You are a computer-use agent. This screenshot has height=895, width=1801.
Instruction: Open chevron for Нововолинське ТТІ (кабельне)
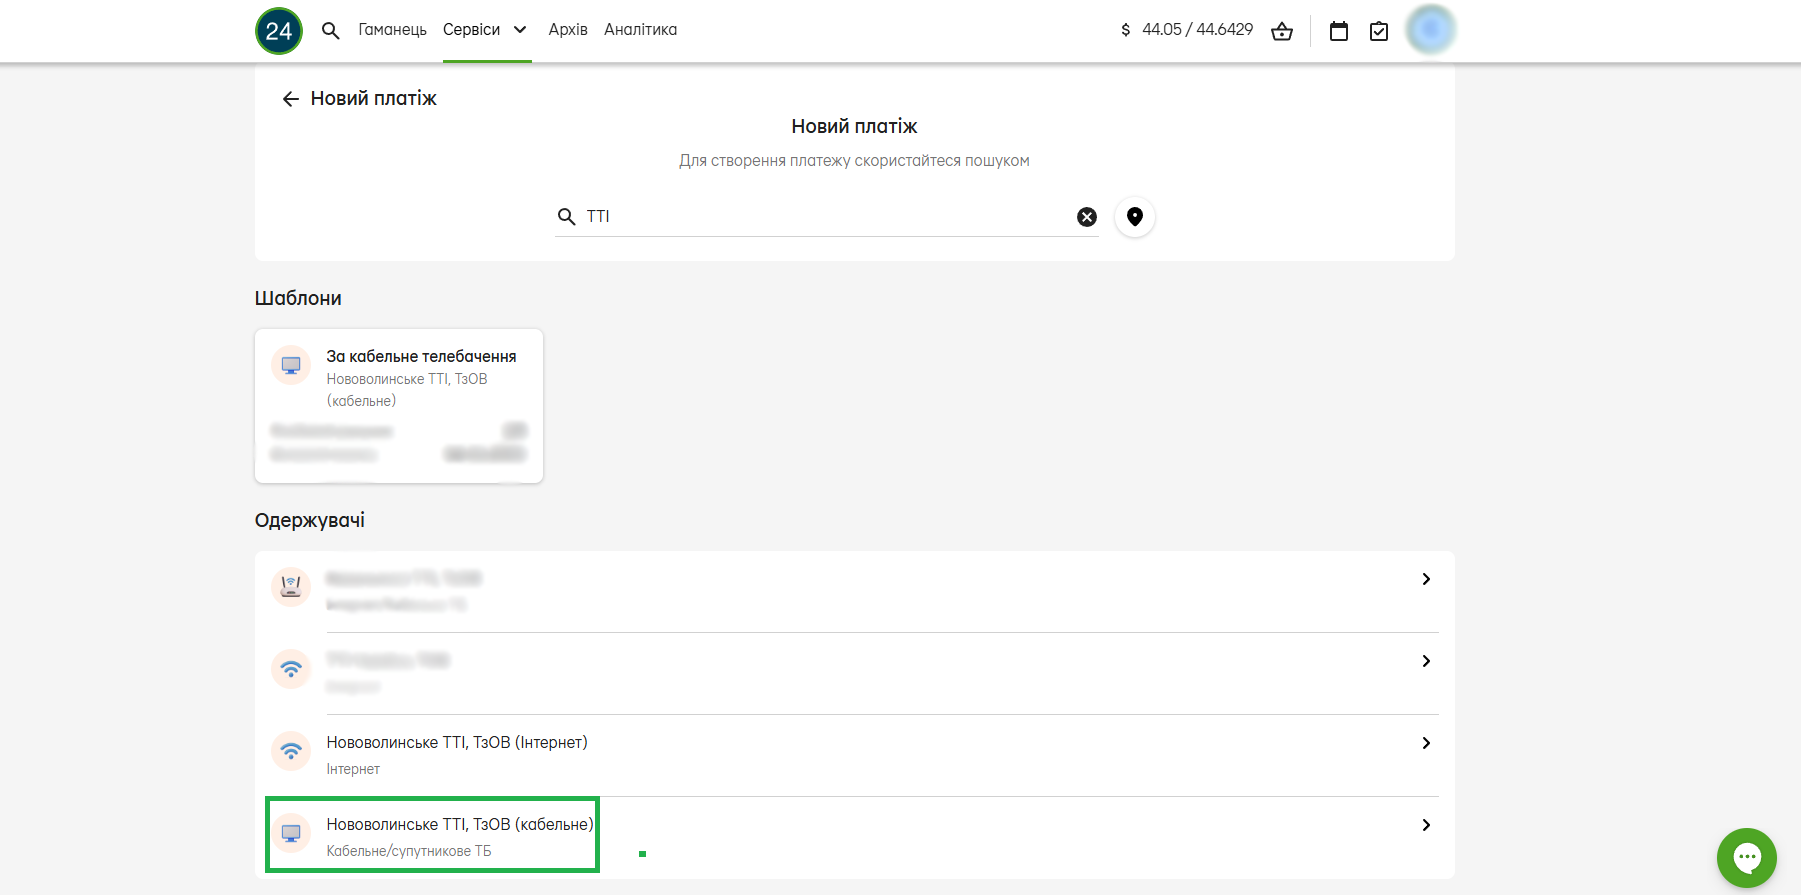1426,826
